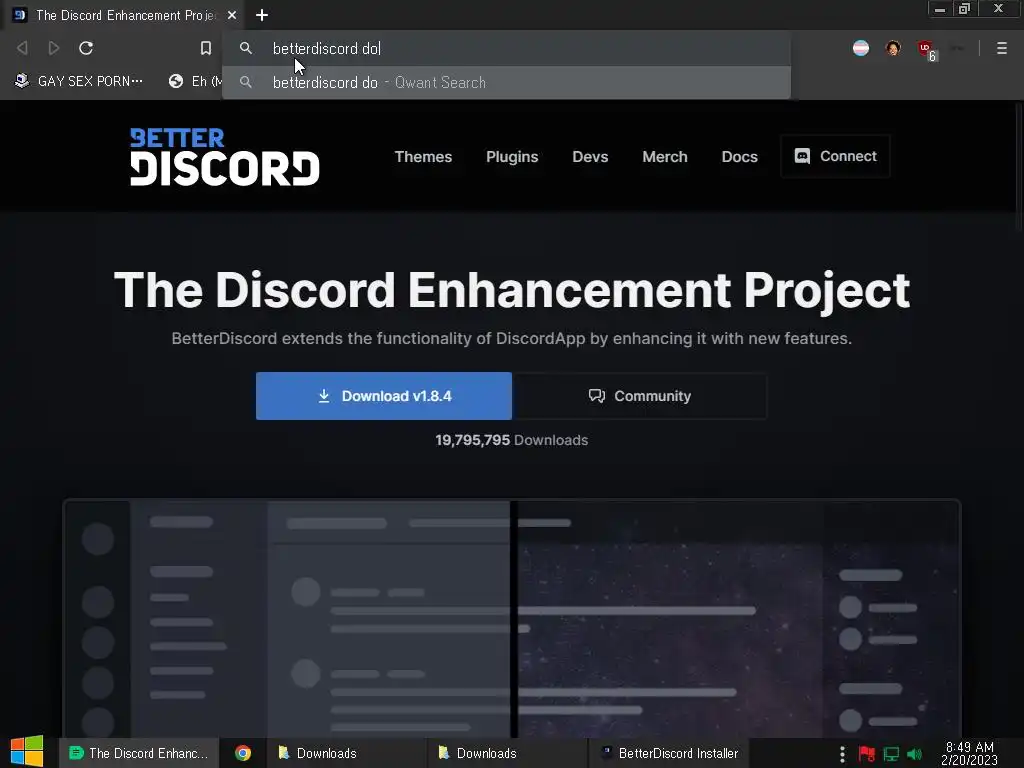
Task: Click Download v1.8.4 button
Action: [x=384, y=396]
